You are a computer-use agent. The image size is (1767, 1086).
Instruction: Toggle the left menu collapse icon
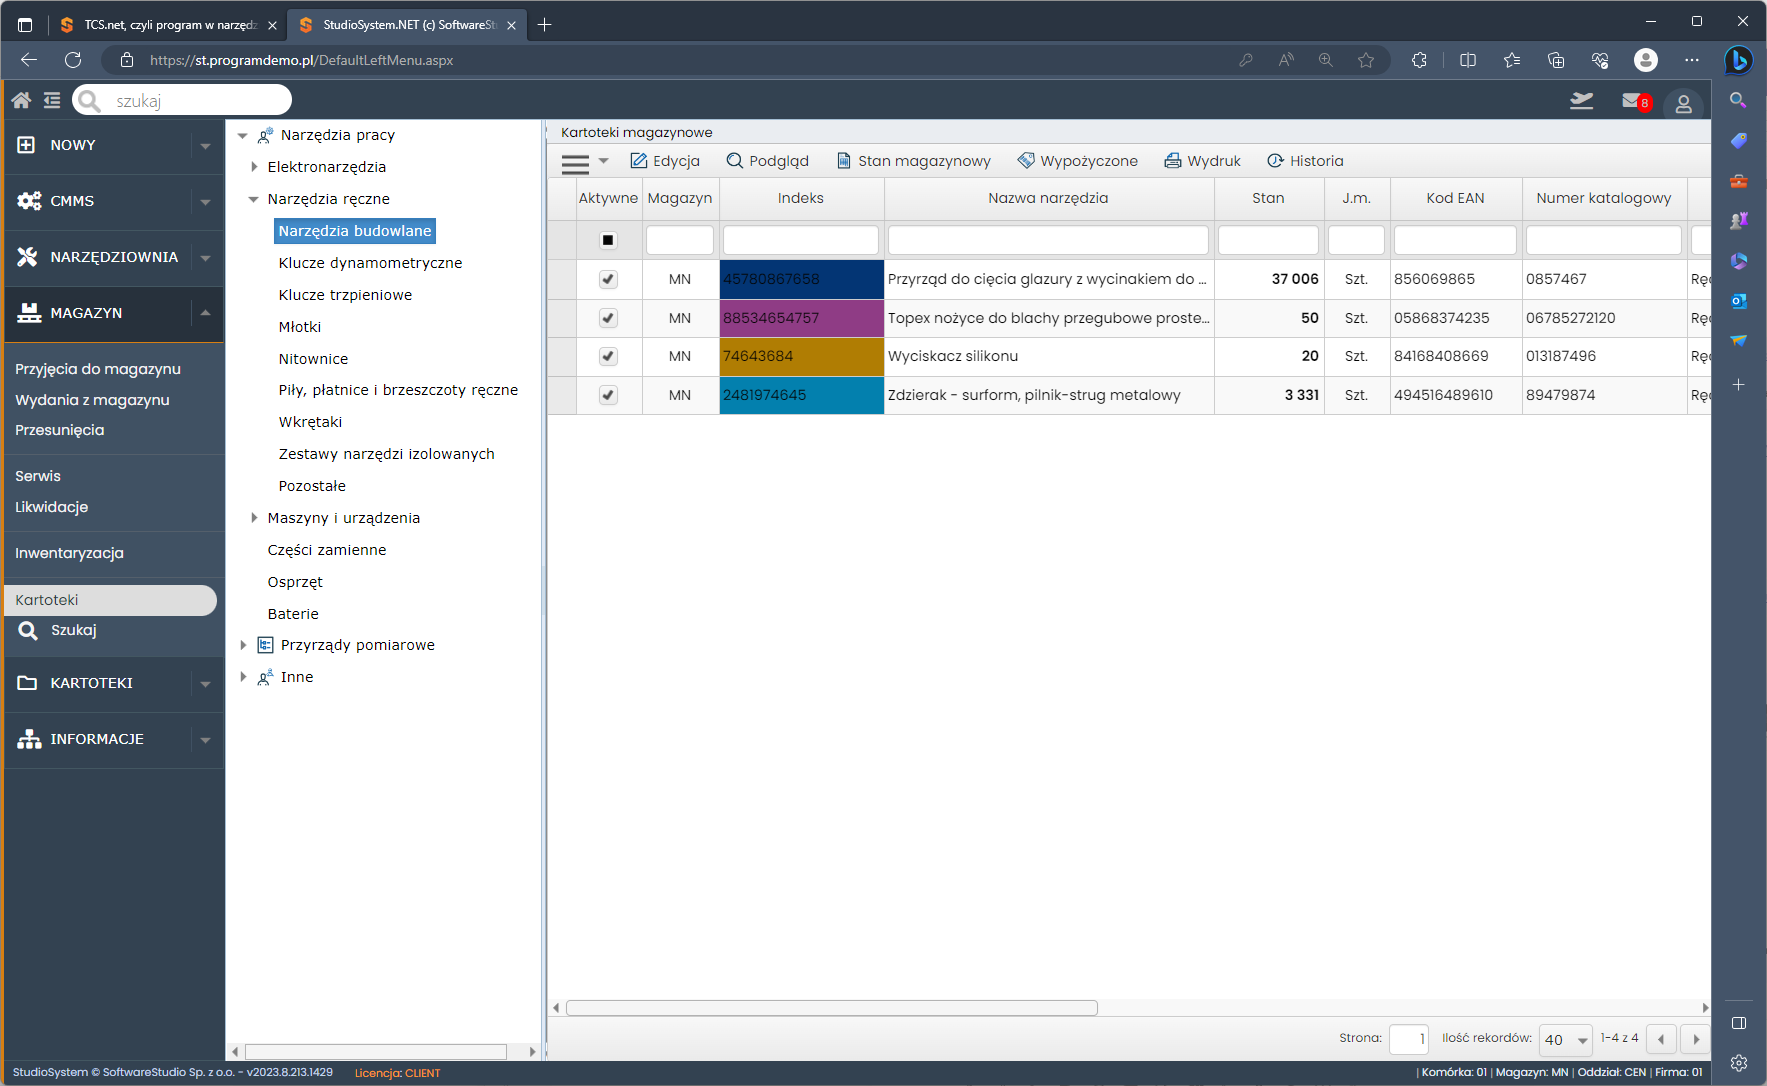coord(52,100)
